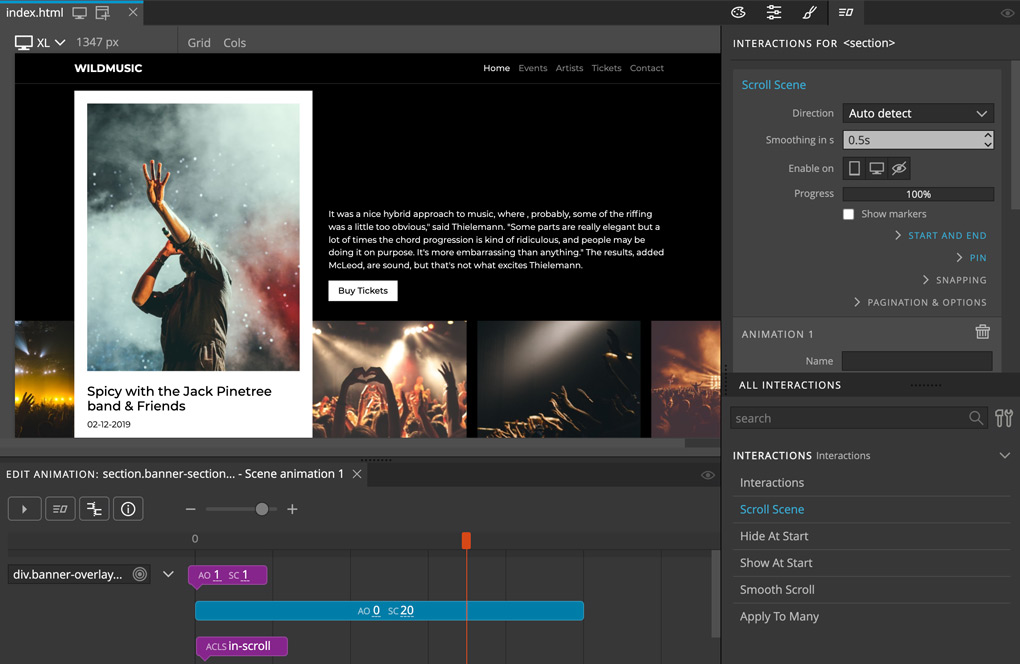Show animation info with the info icon
Viewport: 1020px width, 664px height.
[128, 509]
